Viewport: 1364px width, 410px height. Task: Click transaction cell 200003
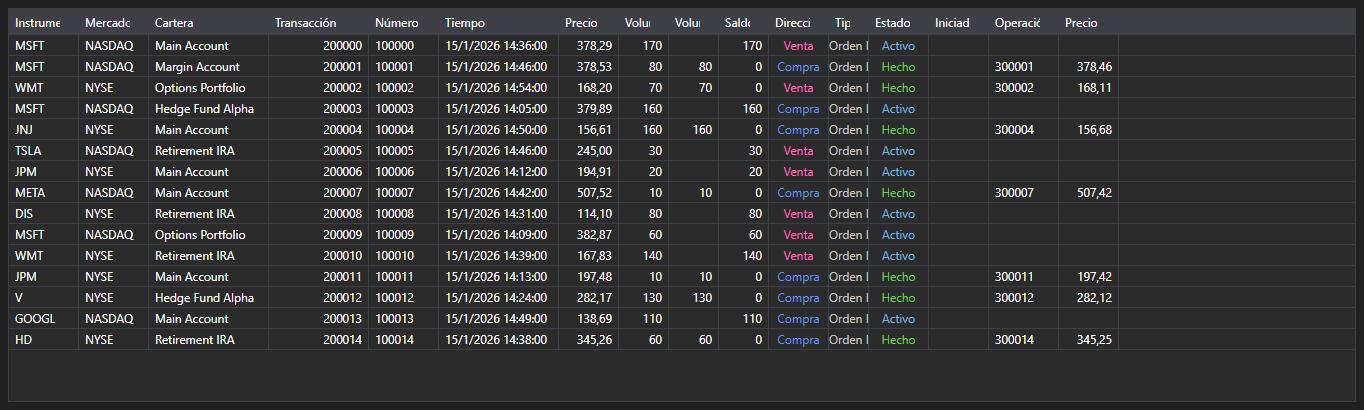click(x=318, y=109)
